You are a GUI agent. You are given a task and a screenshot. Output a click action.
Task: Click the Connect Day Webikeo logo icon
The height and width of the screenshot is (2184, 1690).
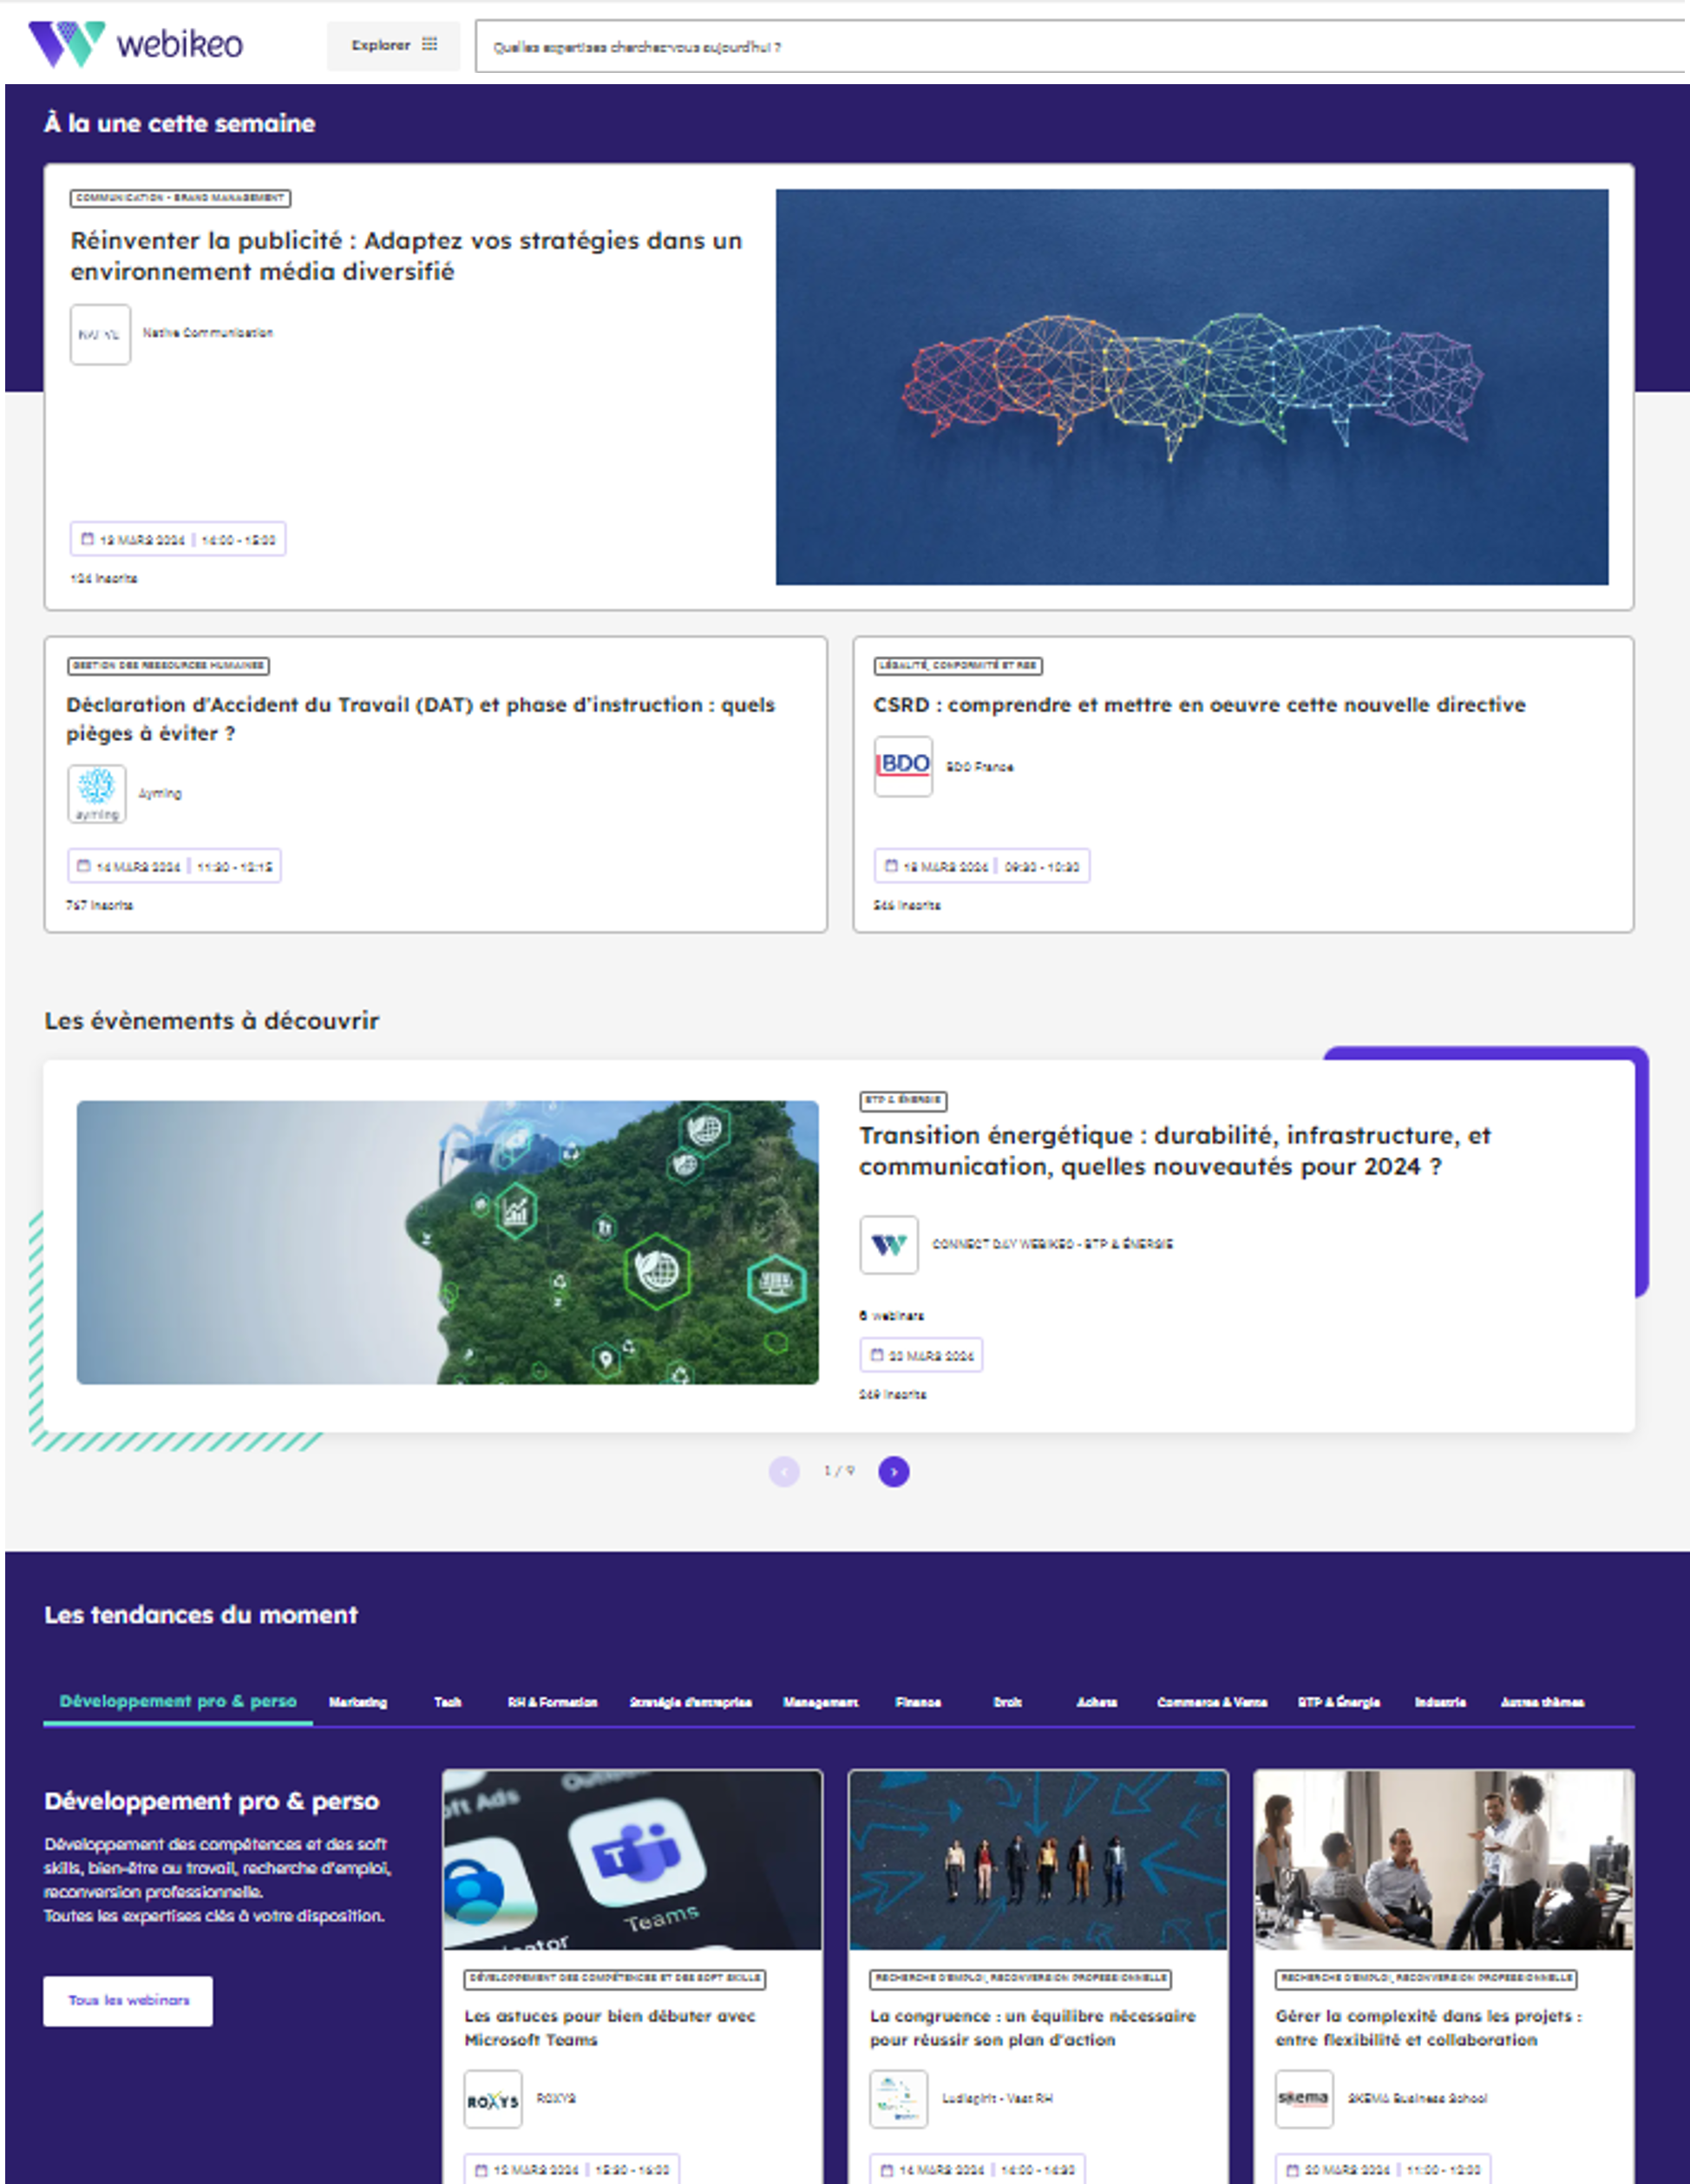coord(888,1244)
